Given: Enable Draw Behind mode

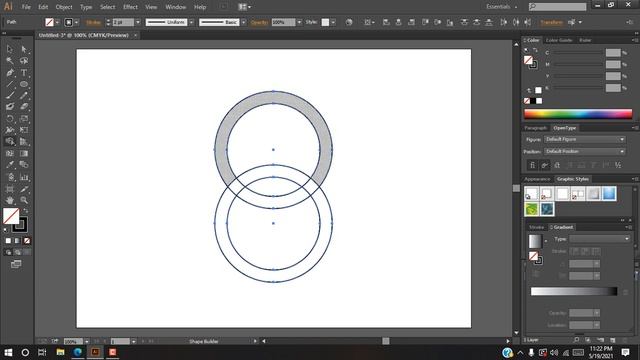Looking at the screenshot, I should [18, 252].
